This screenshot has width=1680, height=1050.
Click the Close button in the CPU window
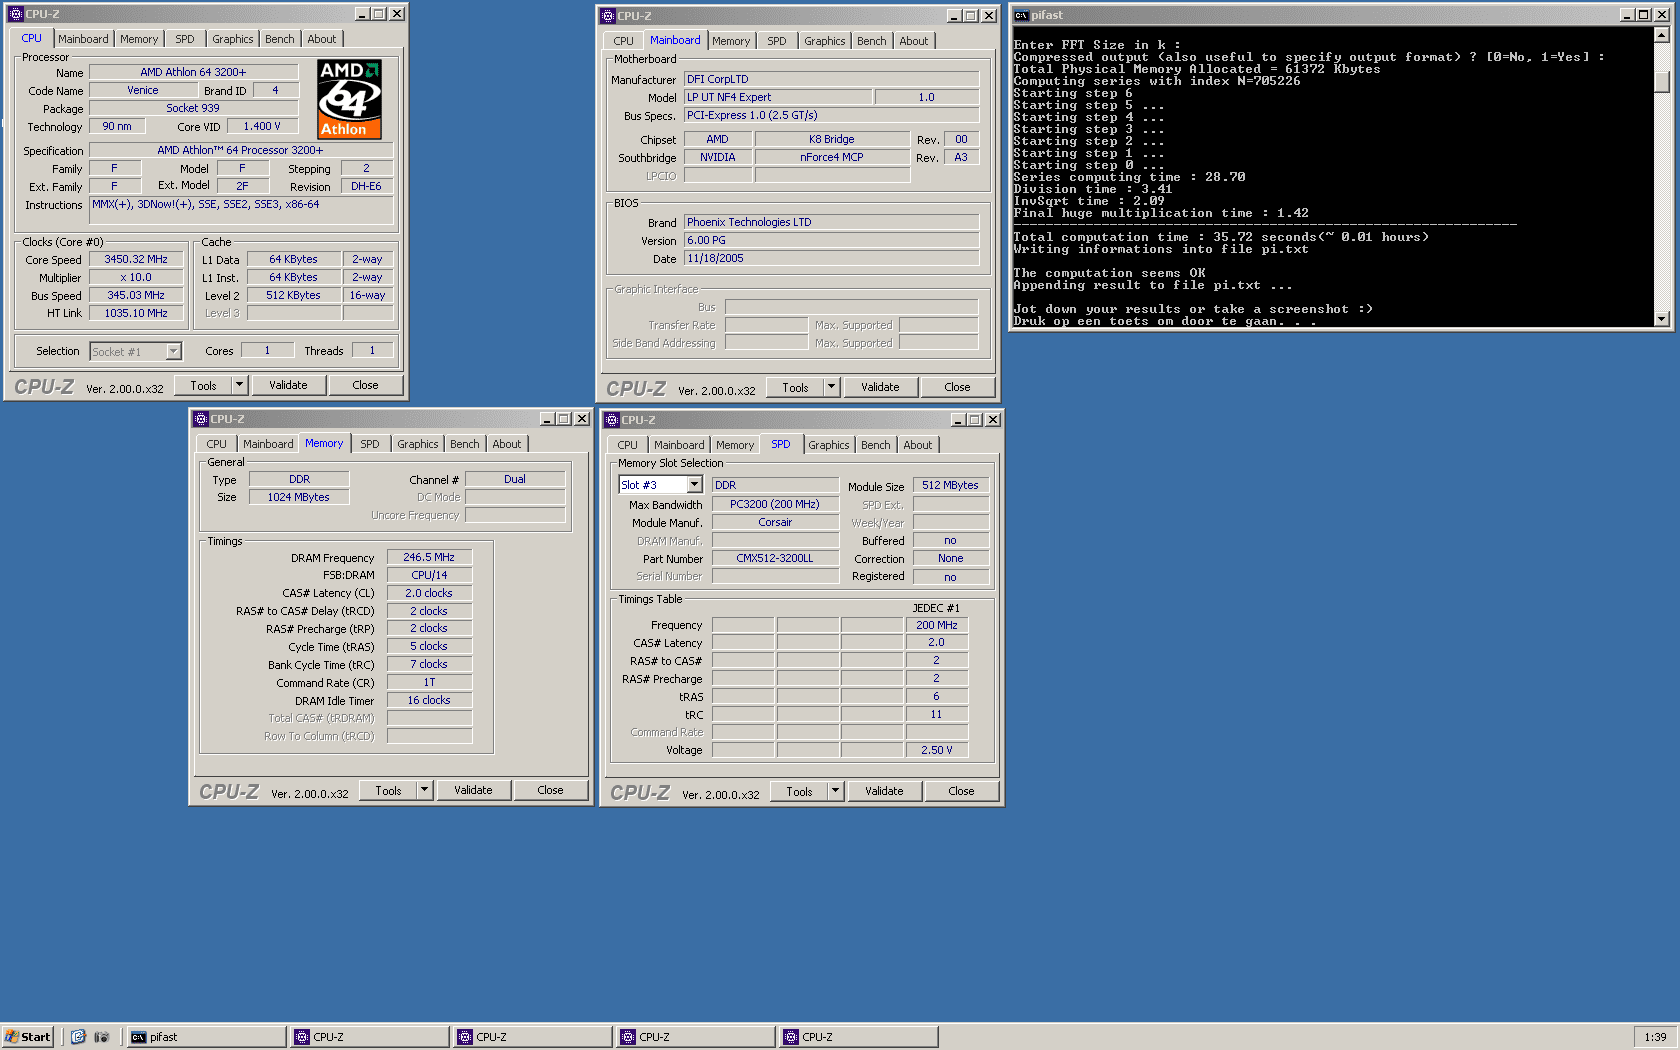pyautogui.click(x=366, y=385)
